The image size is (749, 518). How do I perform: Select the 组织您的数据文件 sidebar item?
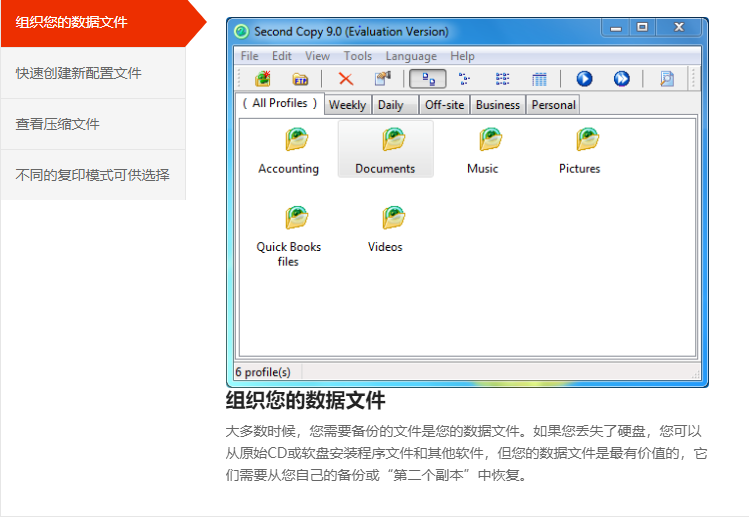[94, 22]
